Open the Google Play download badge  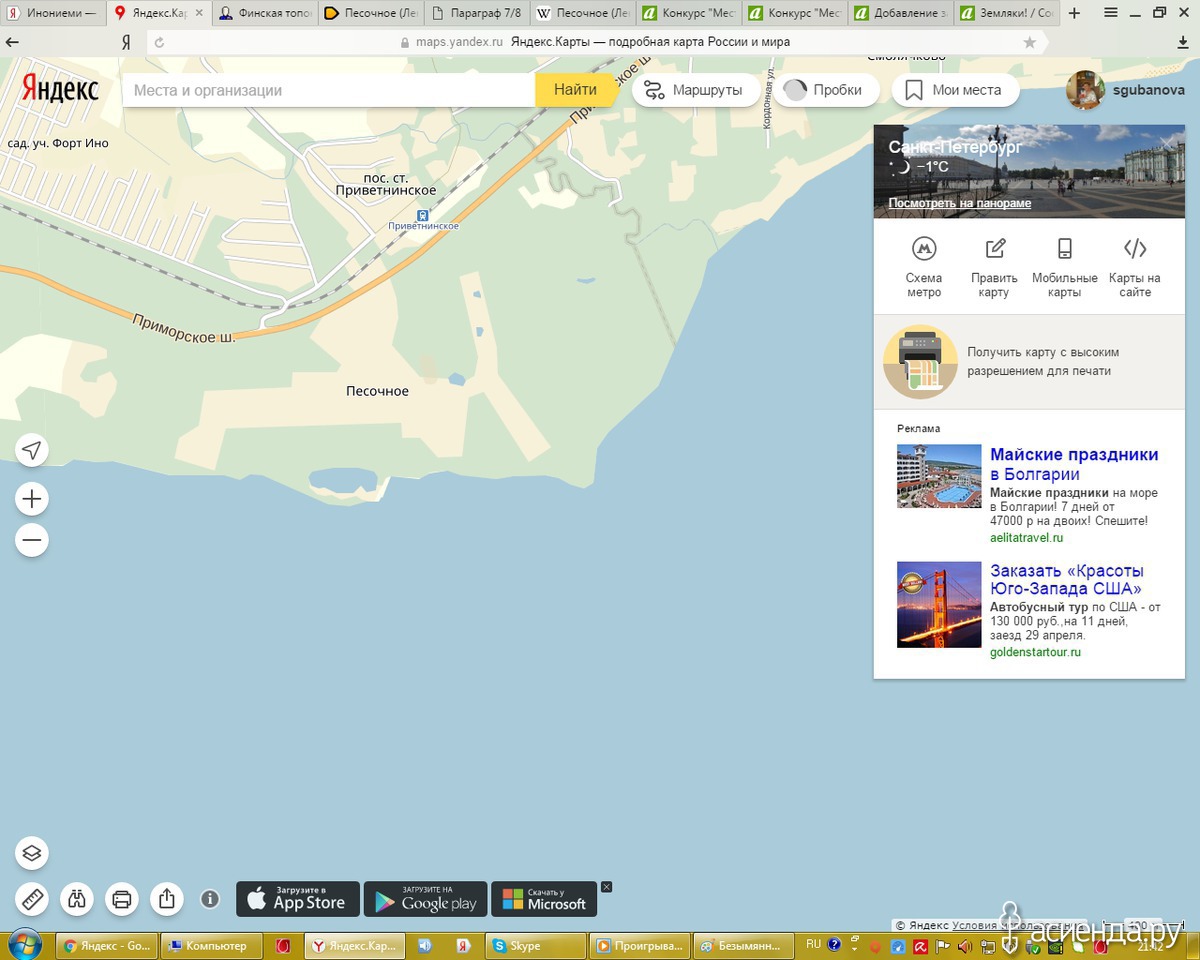click(x=426, y=899)
